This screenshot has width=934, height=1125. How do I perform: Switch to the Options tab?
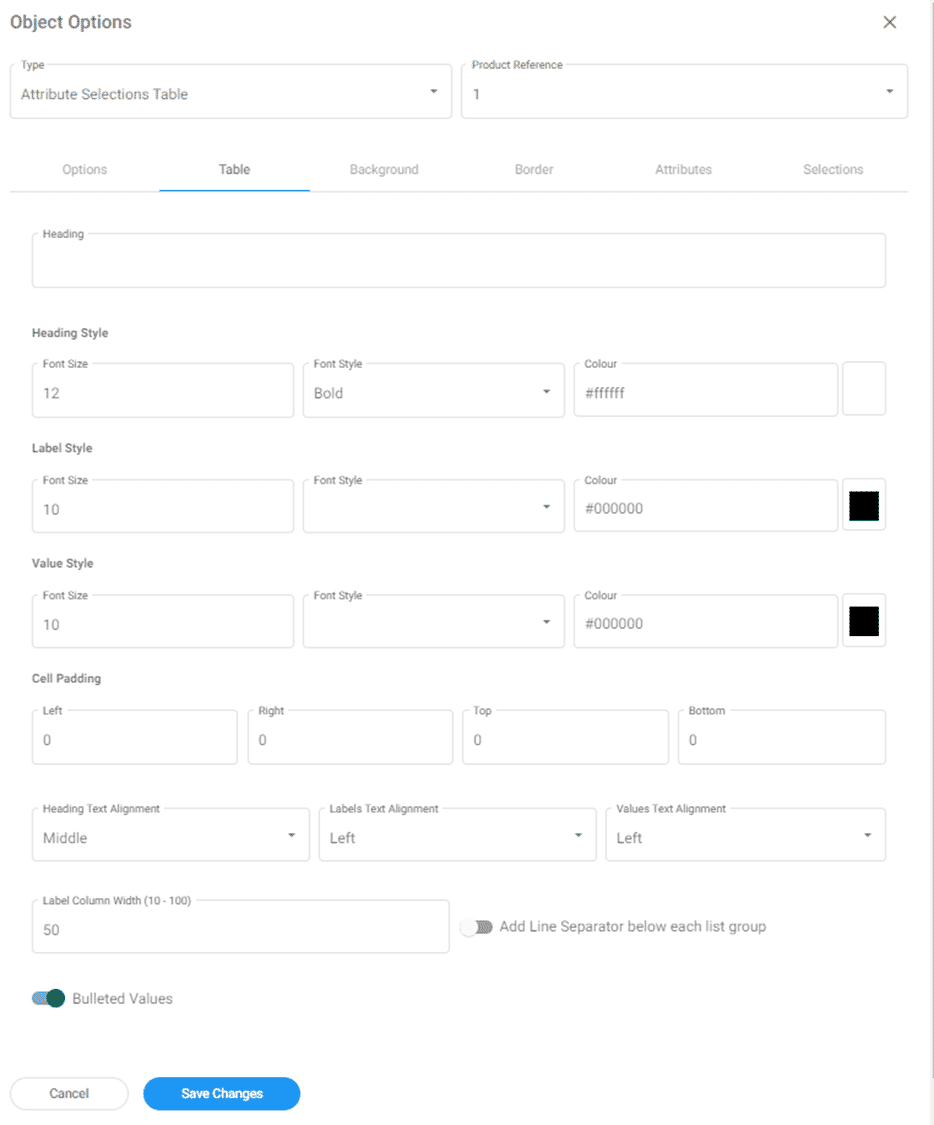84,169
